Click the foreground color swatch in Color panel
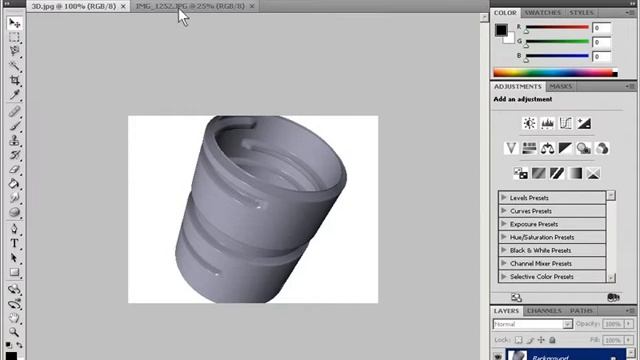 point(501,30)
